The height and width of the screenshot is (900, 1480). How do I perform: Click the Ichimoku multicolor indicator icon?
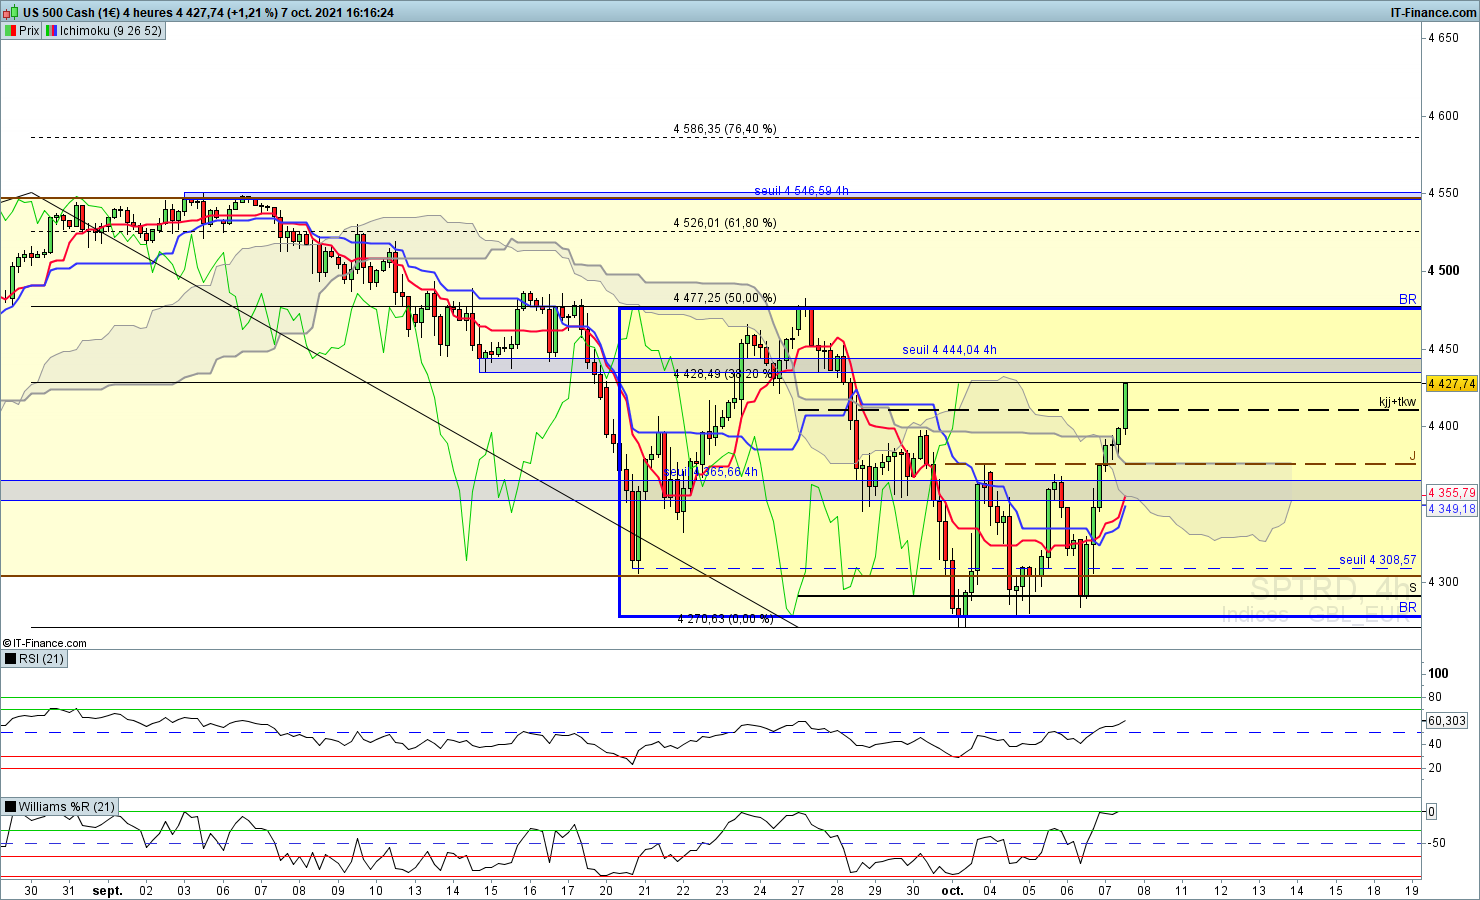[x=50, y=31]
